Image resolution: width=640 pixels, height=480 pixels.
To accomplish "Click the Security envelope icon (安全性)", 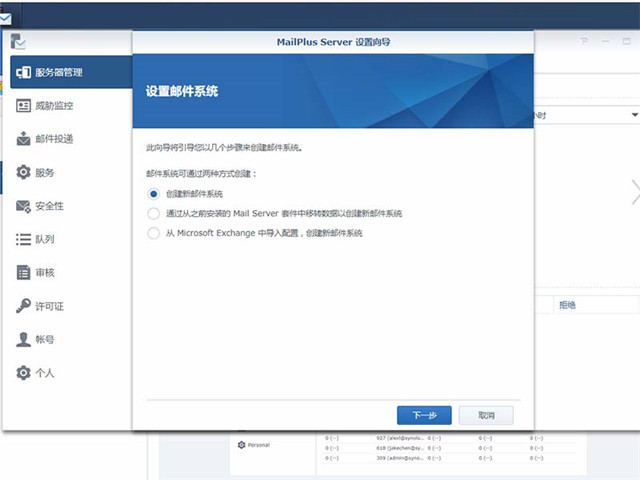I will point(23,206).
